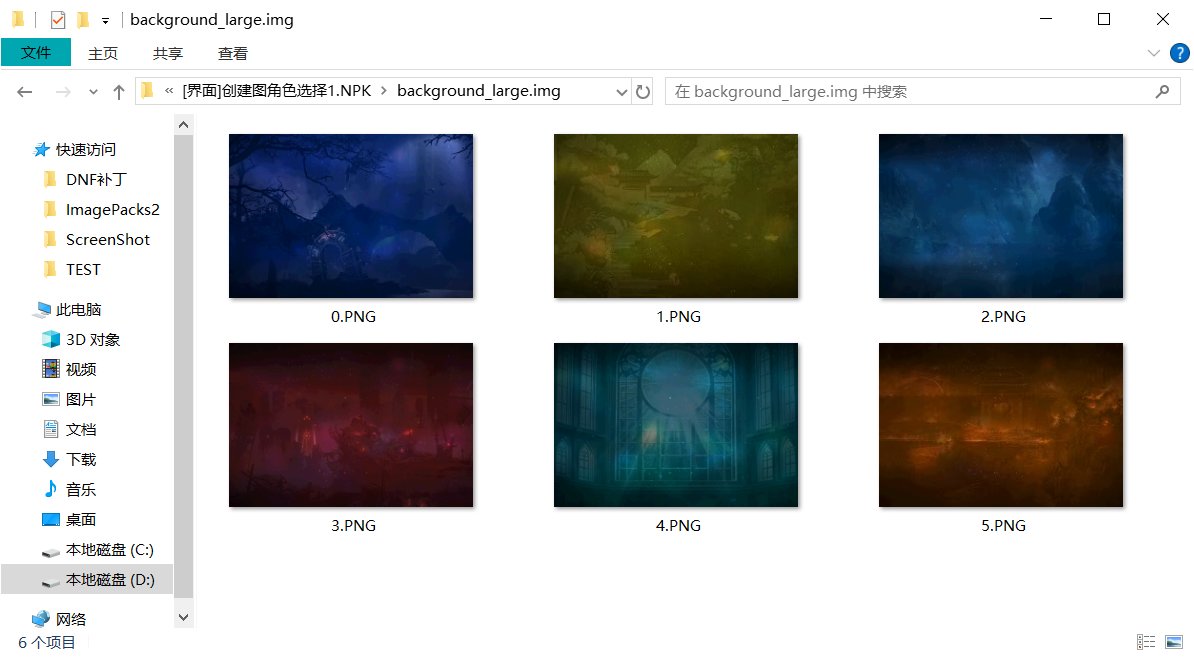This screenshot has width=1194, height=658.
Task: Click the 0.PNG file name label
Action: [353, 317]
